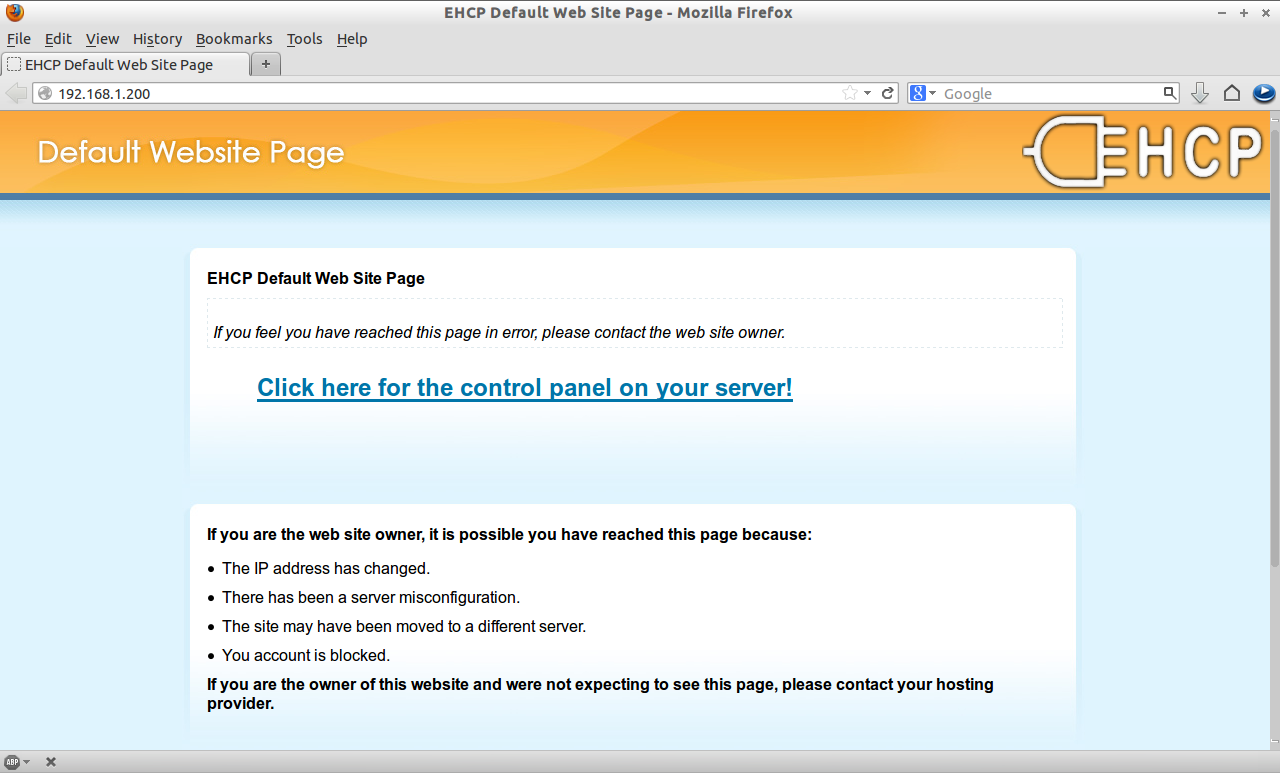This screenshot has width=1280, height=774.
Task: Open the Bookmarks menu
Action: coord(234,39)
